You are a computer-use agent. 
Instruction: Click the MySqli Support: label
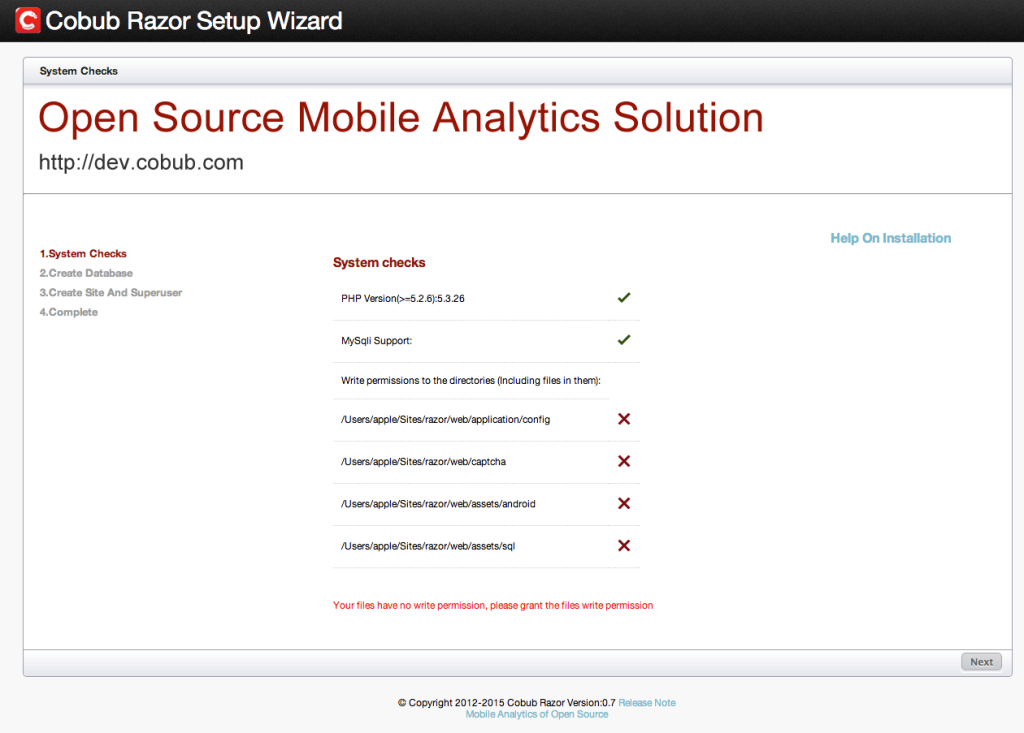coord(376,341)
